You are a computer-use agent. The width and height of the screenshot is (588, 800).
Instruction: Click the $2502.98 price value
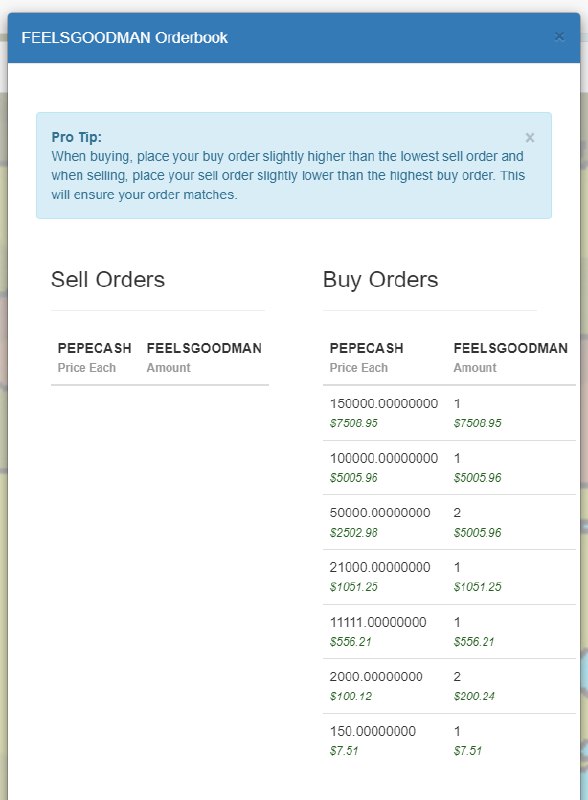coord(354,533)
